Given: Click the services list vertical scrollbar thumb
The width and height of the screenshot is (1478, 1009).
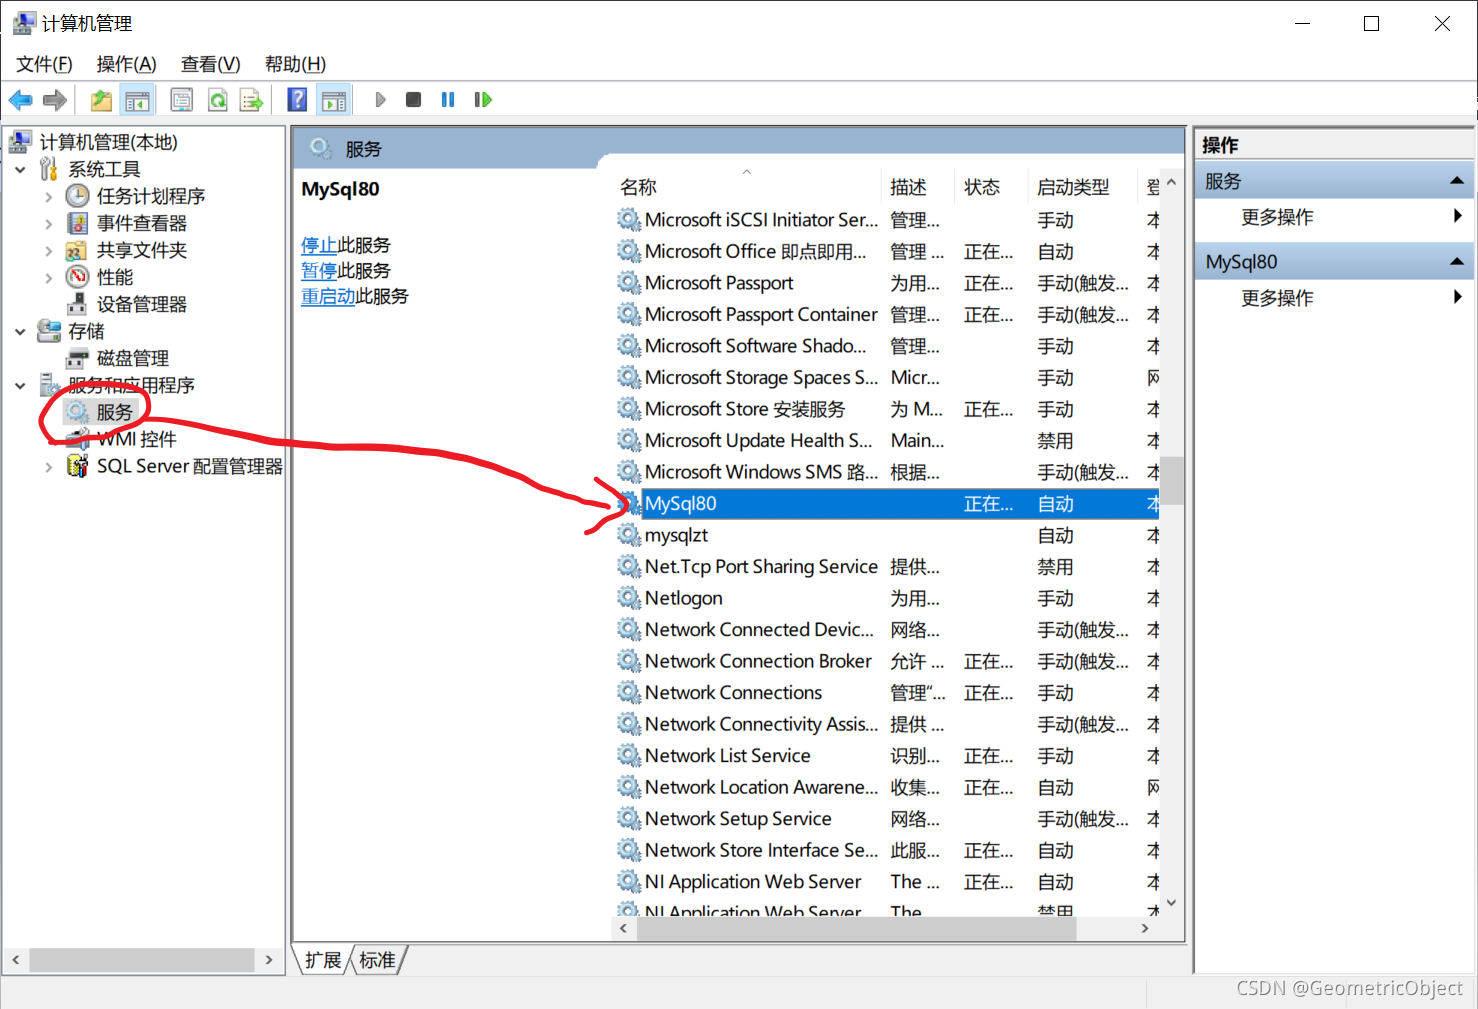Looking at the screenshot, I should click(x=1172, y=480).
